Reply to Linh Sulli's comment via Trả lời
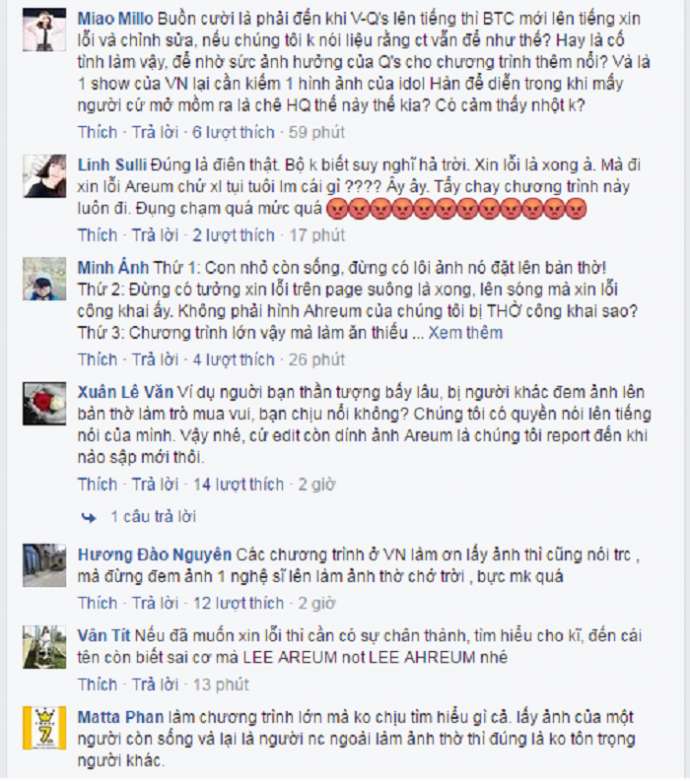 [x=155, y=235]
